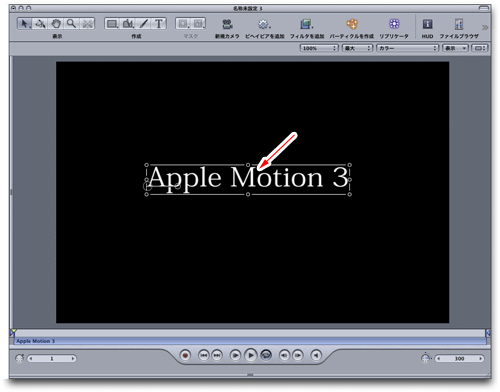Screen dimensions: 500x392
Task: Select the line drawing tool
Action: [x=144, y=24]
